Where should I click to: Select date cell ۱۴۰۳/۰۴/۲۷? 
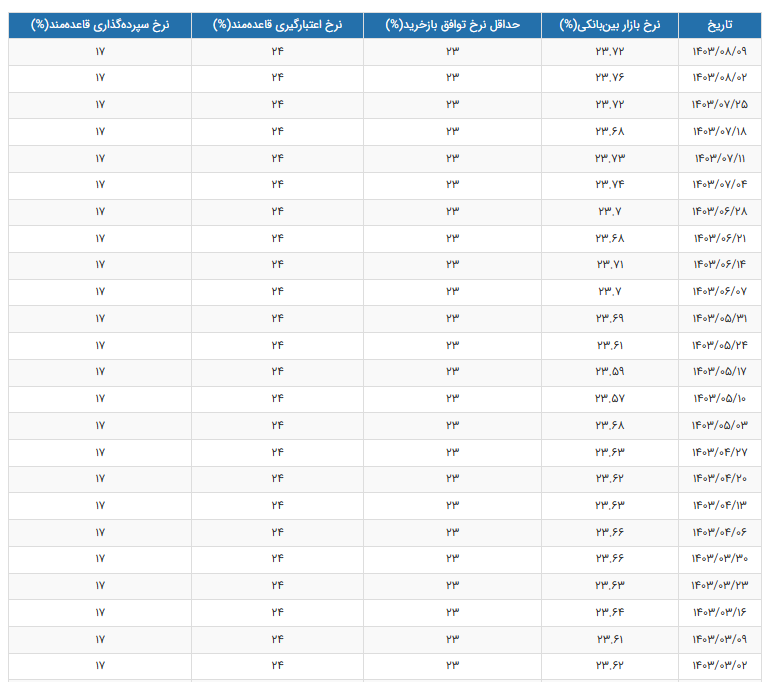point(719,452)
